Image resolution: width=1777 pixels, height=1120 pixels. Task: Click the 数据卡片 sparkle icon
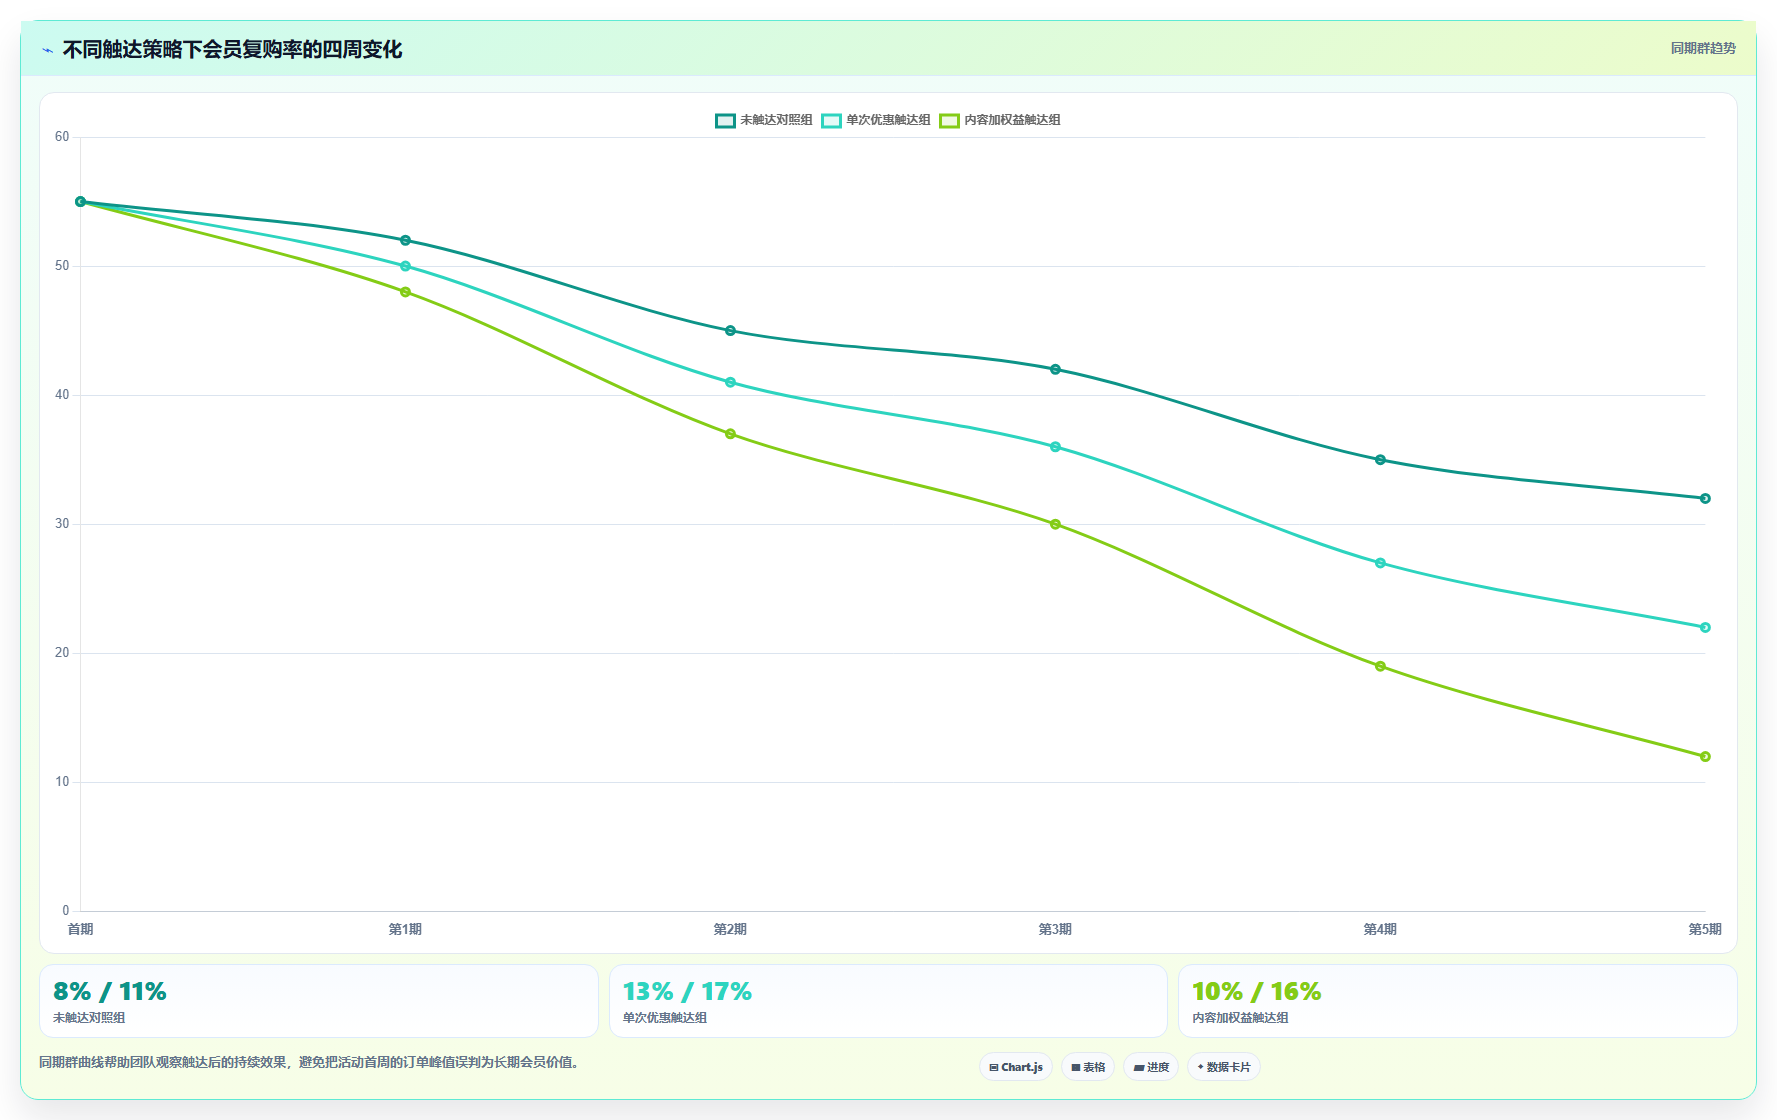1200,1067
